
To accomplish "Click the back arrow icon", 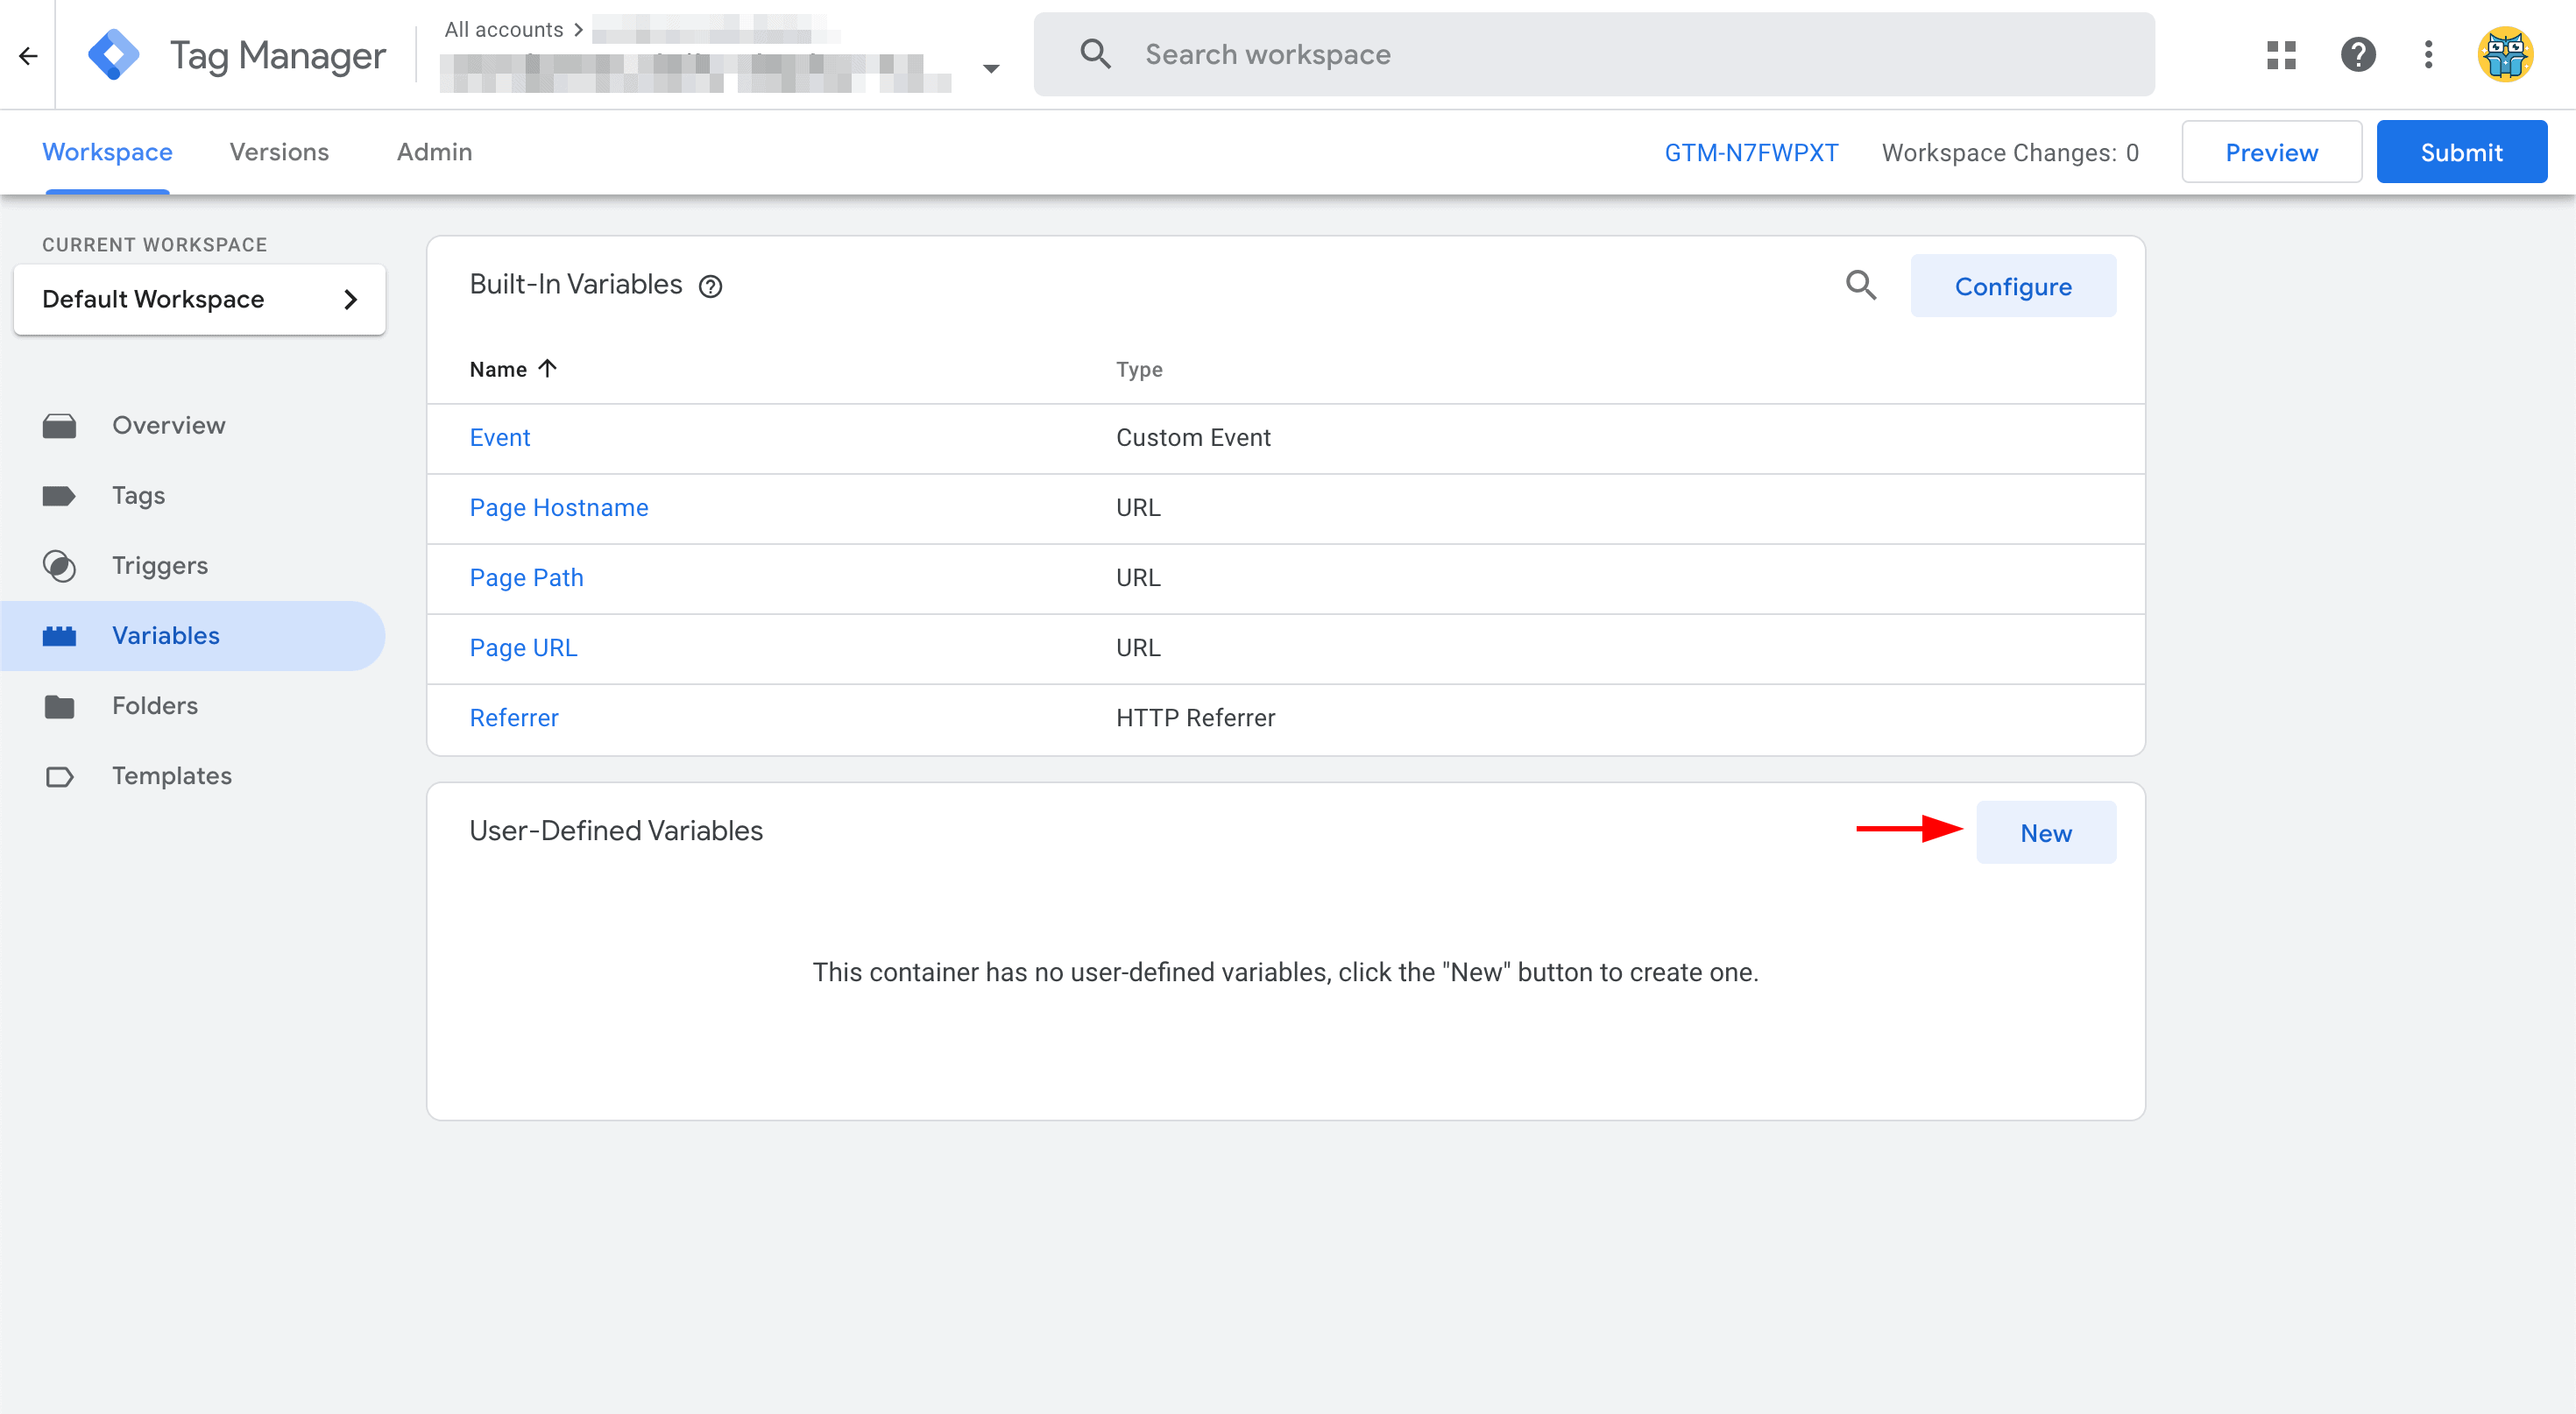I will (28, 55).
